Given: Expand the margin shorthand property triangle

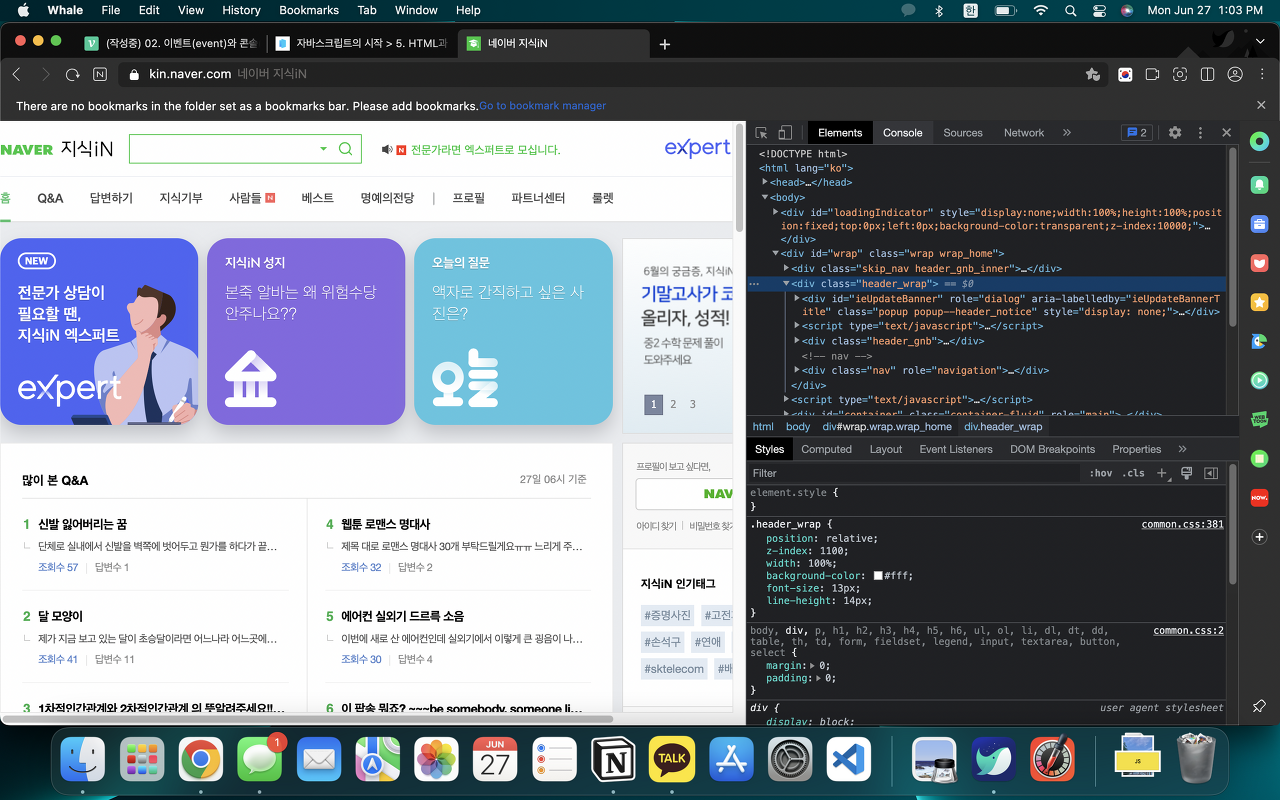Looking at the screenshot, I should coord(812,665).
